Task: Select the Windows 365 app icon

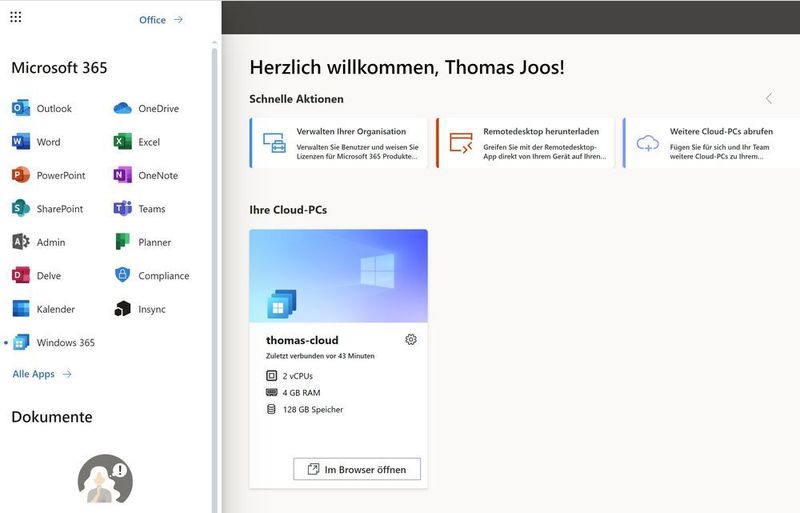Action: 21,343
